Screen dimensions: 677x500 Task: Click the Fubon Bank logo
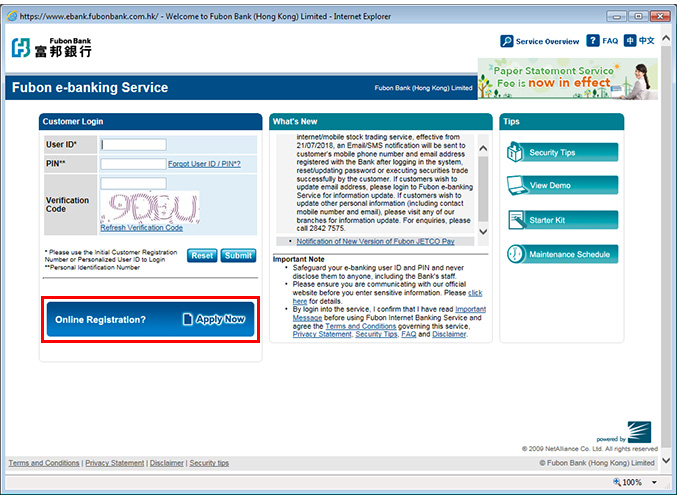point(51,47)
